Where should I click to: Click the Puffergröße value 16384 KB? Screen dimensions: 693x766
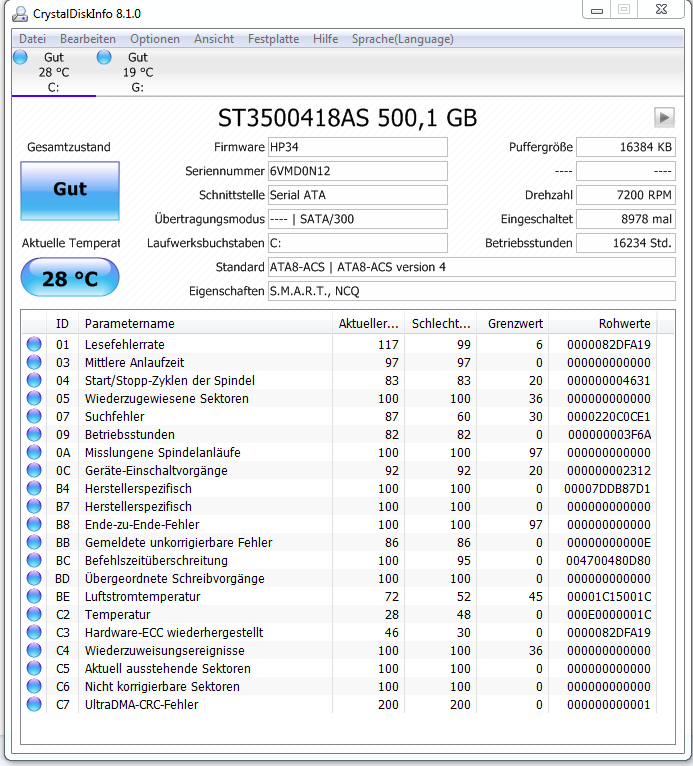[x=626, y=147]
